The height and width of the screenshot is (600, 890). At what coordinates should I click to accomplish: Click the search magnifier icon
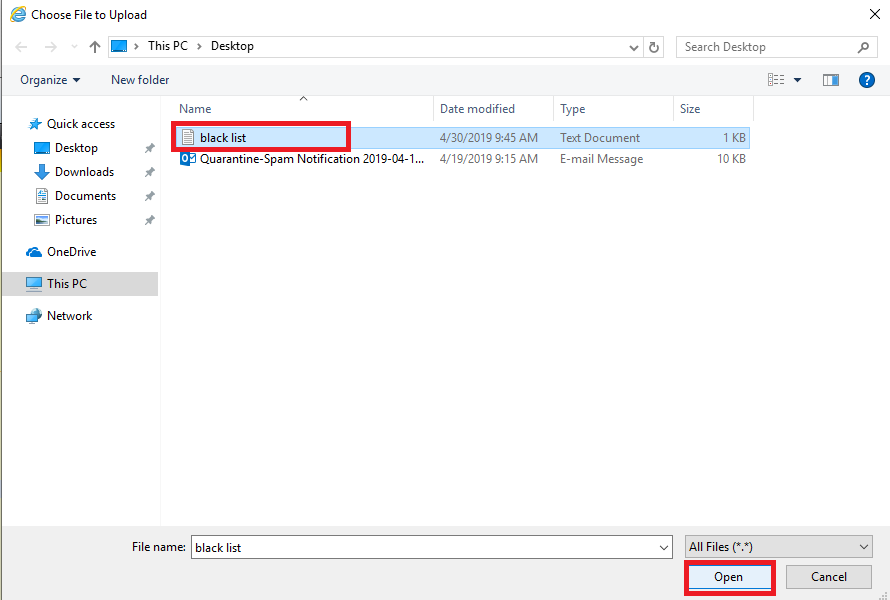(x=864, y=47)
